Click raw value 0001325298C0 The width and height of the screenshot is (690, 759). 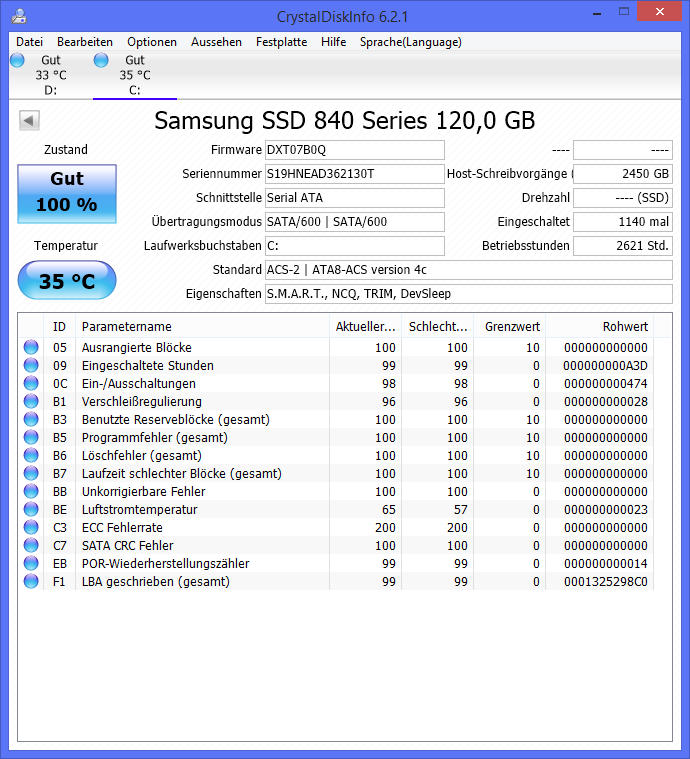pos(606,582)
